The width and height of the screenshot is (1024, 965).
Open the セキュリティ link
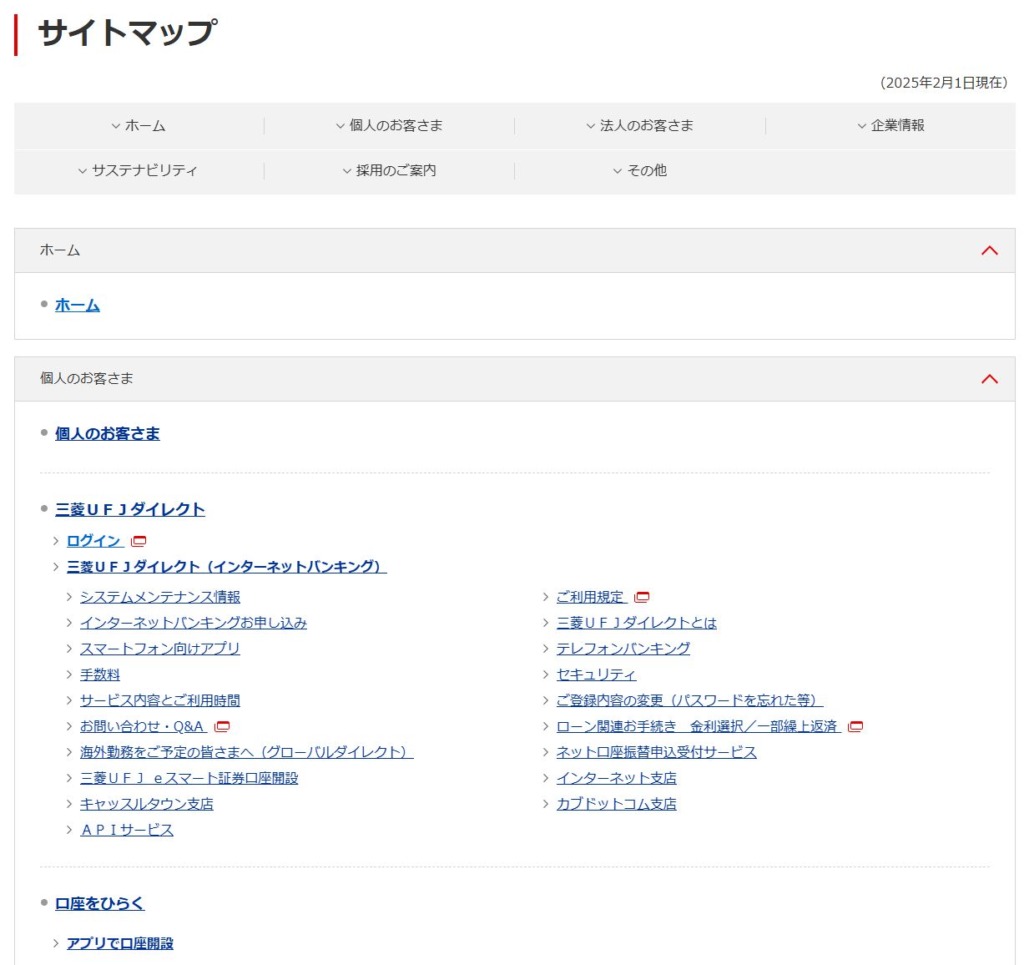596,675
